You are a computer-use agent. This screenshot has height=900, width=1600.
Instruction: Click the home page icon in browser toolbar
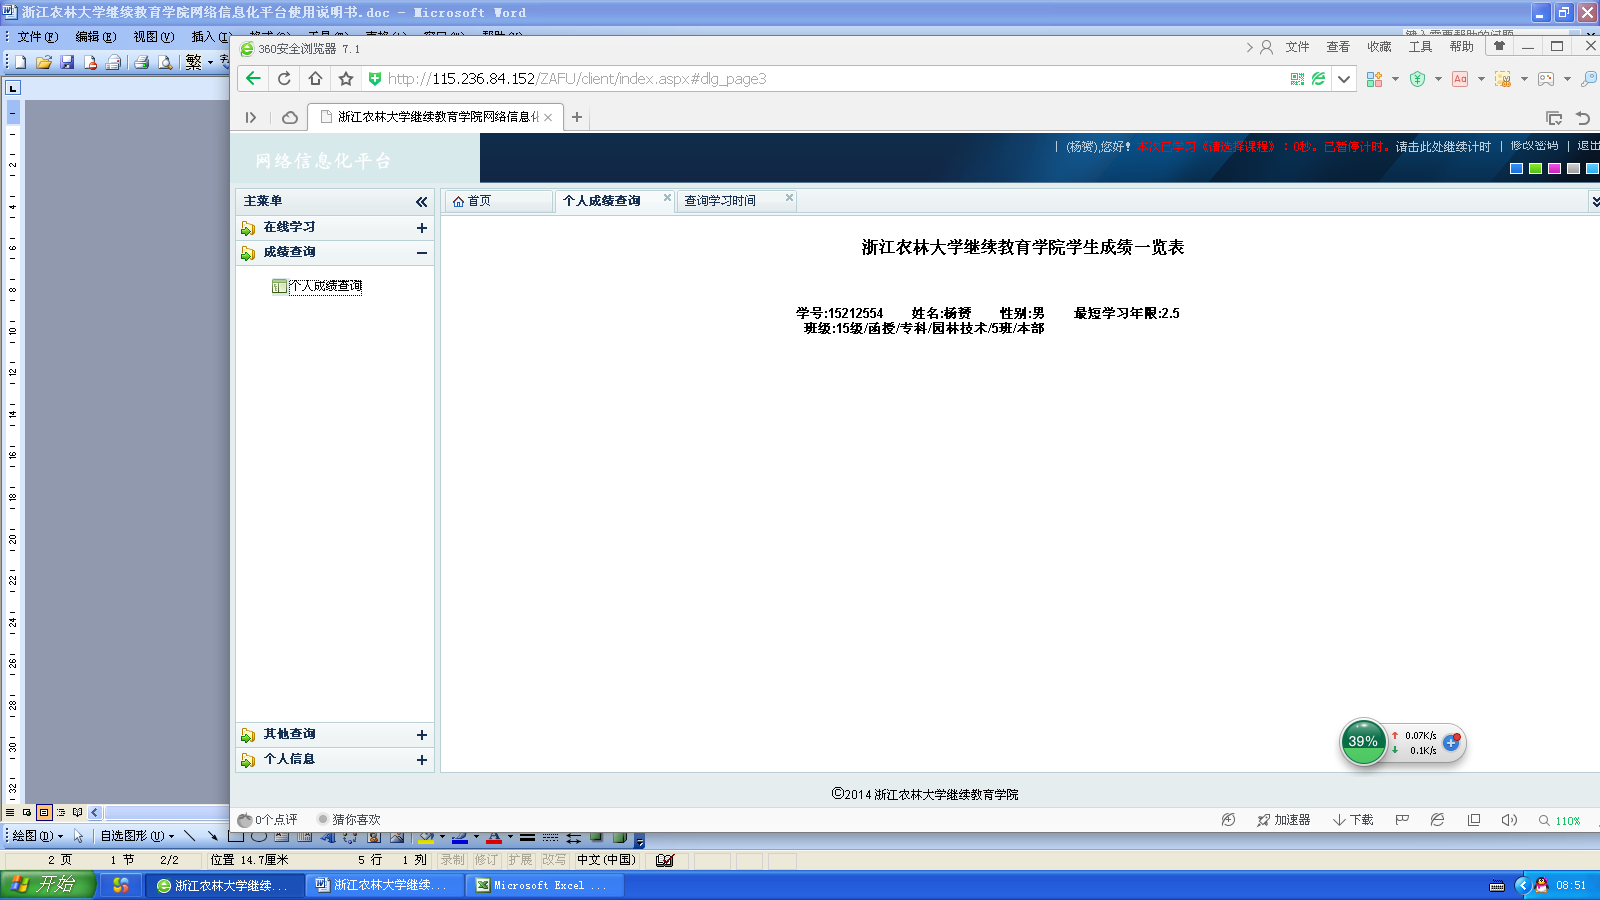click(315, 79)
